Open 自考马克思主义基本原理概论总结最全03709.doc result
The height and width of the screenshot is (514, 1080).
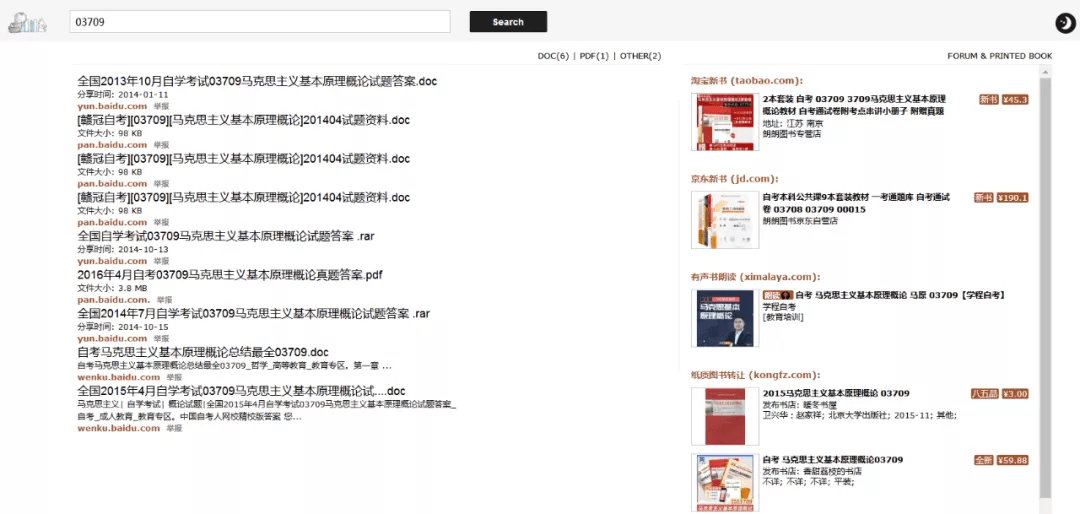202,352
